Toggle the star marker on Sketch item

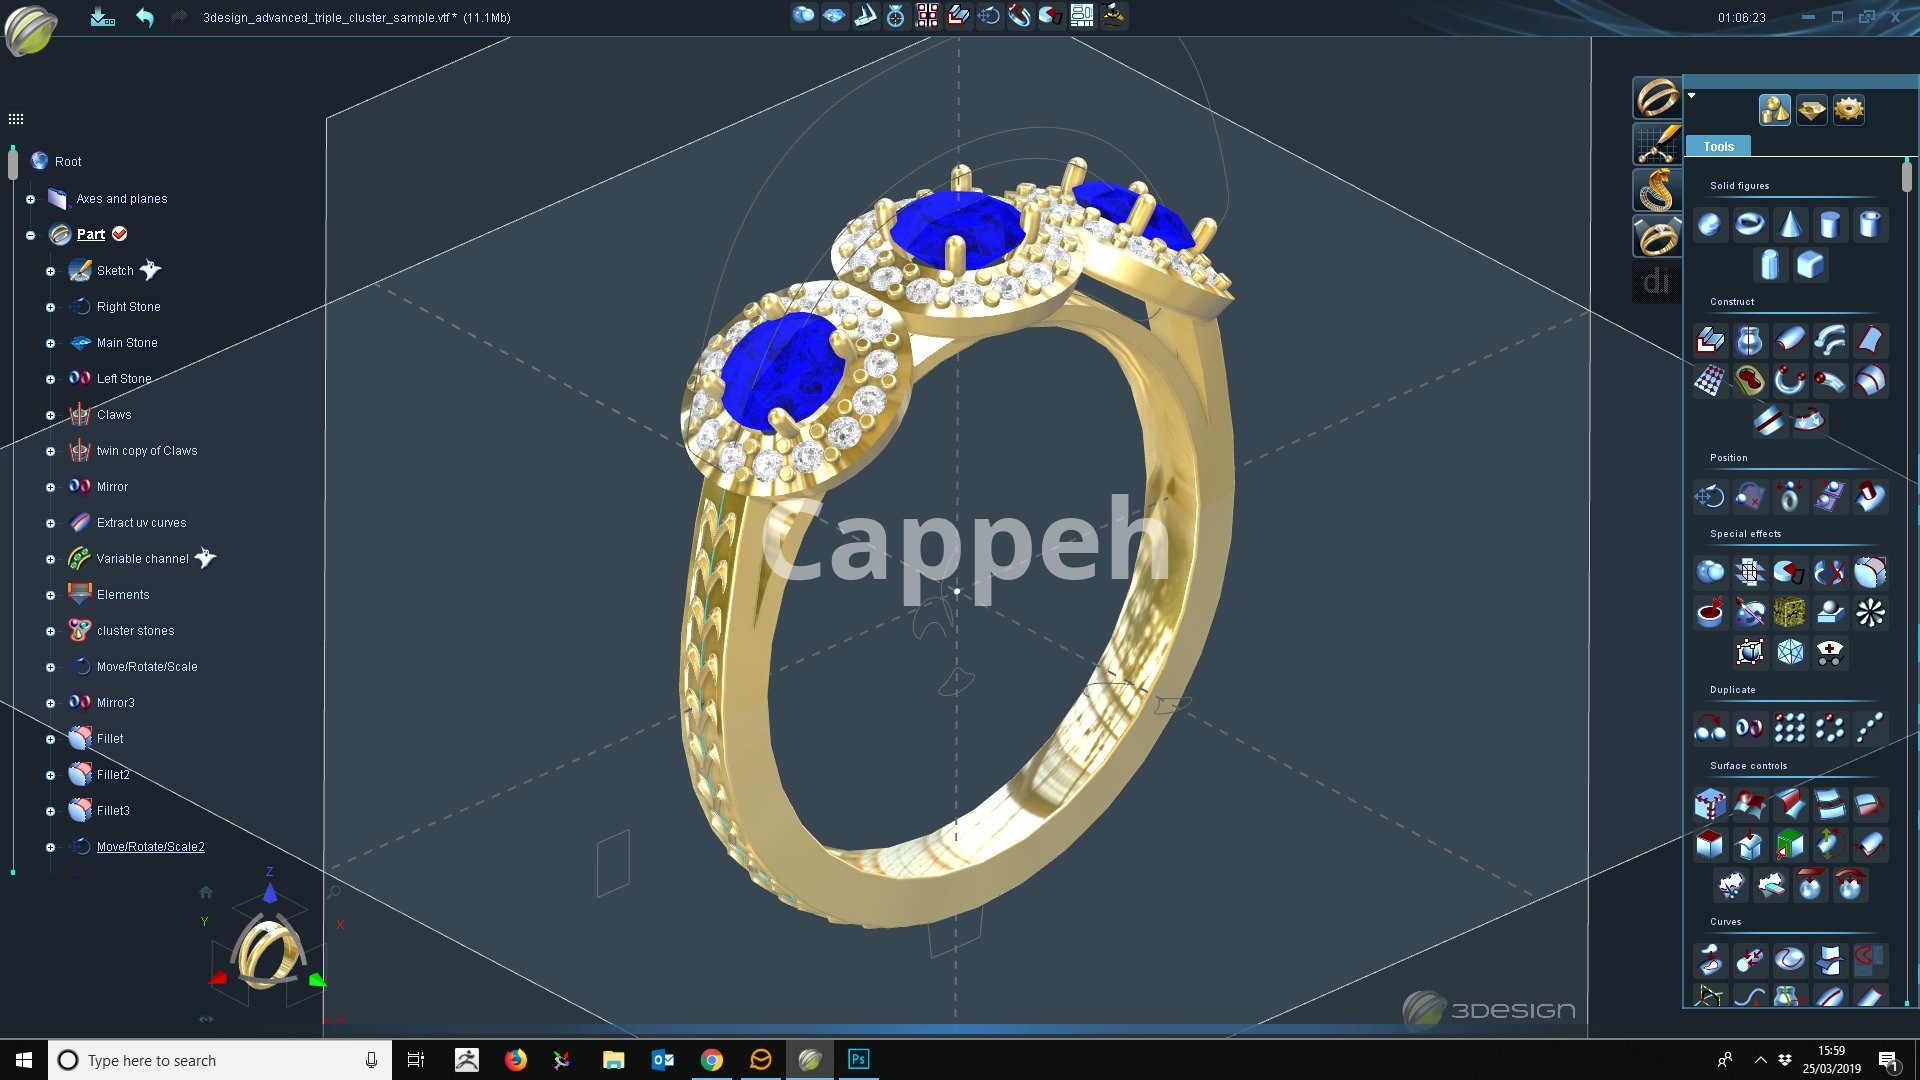coord(150,270)
